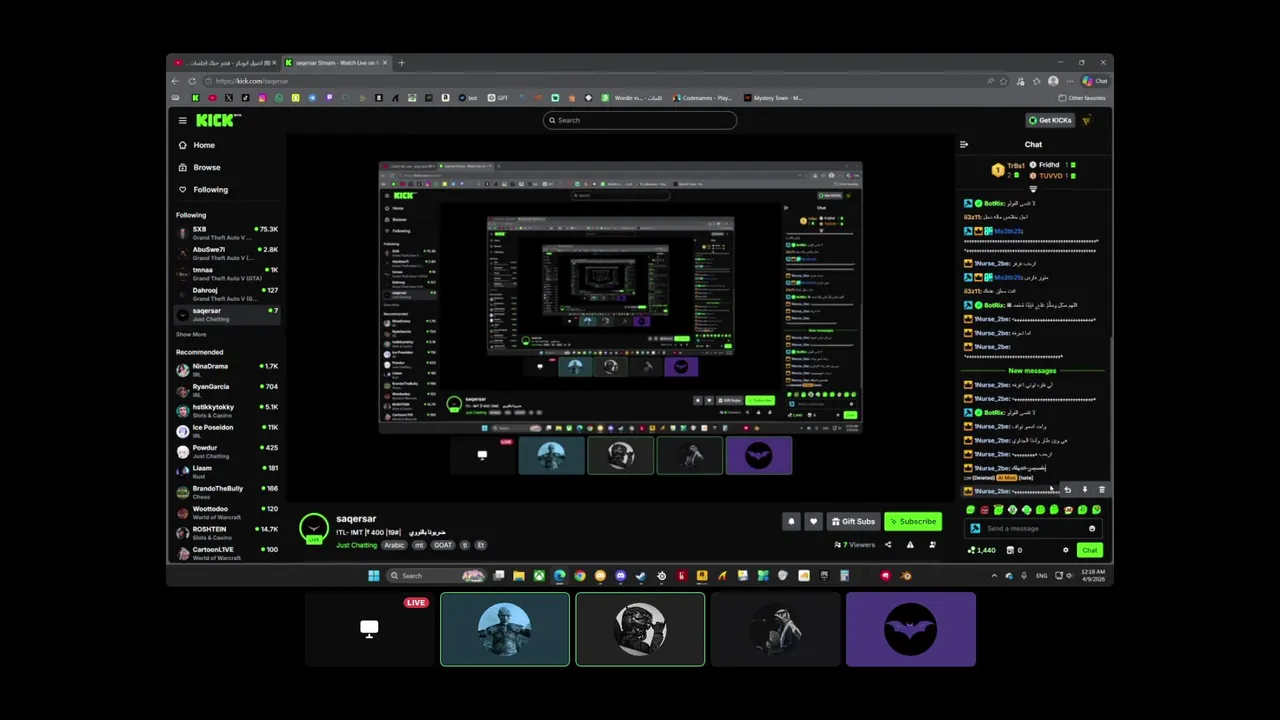Open the hamburger sidebar menu
1280x720 pixels.
click(x=182, y=120)
